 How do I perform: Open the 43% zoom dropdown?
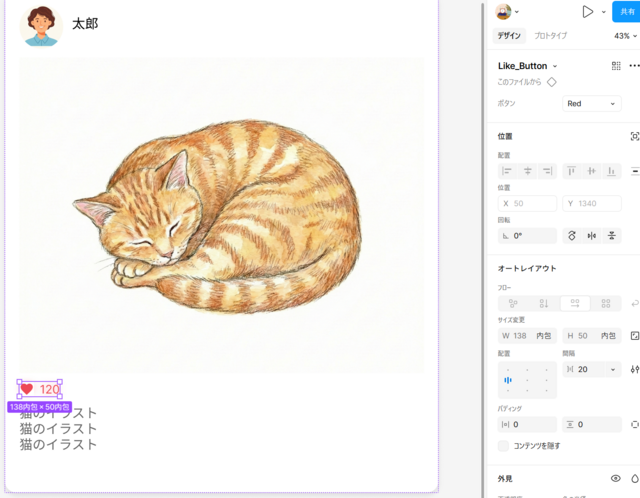coord(625,36)
